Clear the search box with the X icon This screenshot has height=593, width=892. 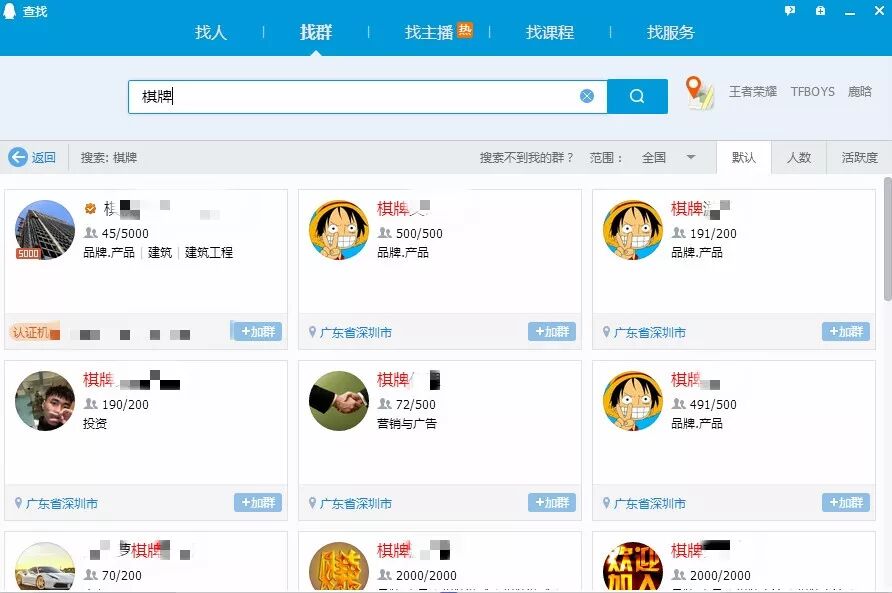point(587,95)
